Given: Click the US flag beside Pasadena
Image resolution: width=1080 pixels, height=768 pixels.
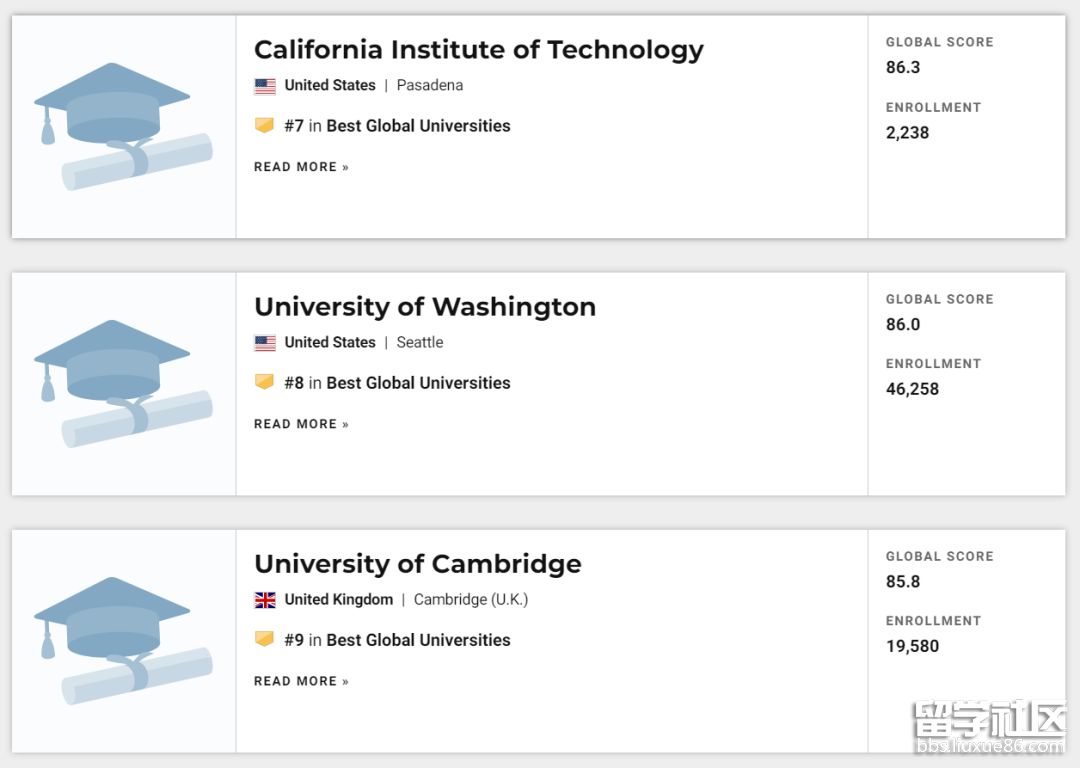Looking at the screenshot, I should pos(265,86).
